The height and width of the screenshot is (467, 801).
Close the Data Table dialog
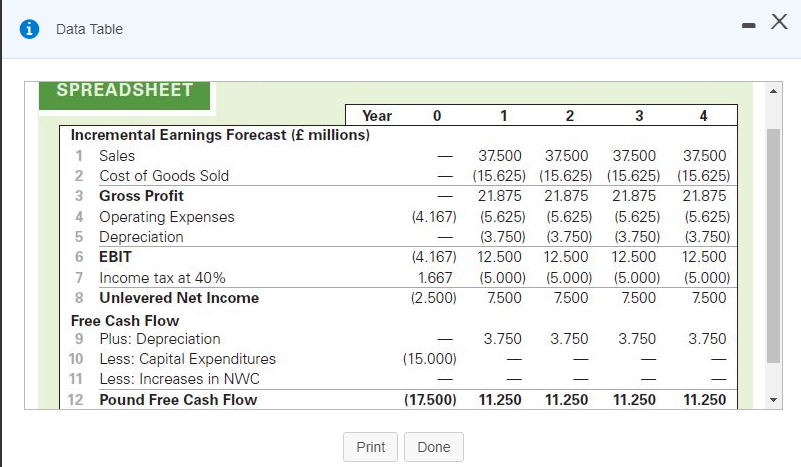click(x=779, y=21)
